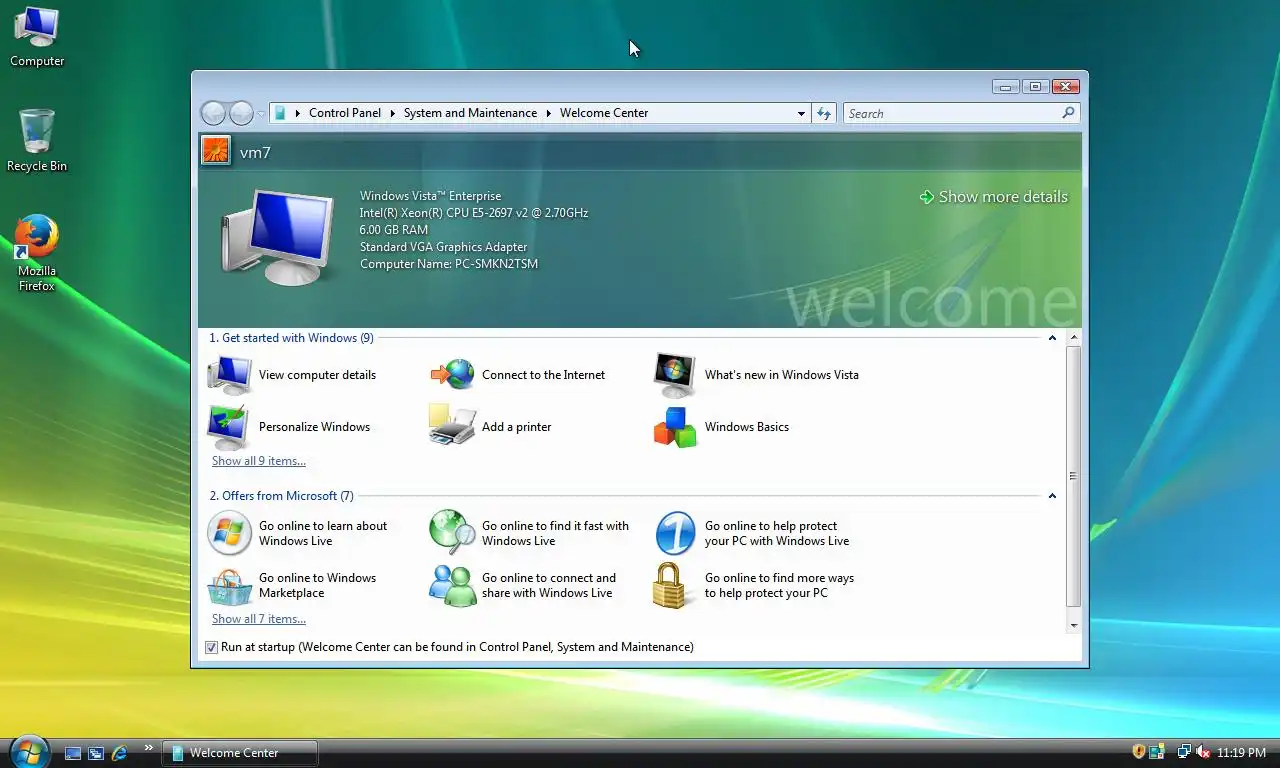Click the control panel icon in address bar

[x=281, y=113]
